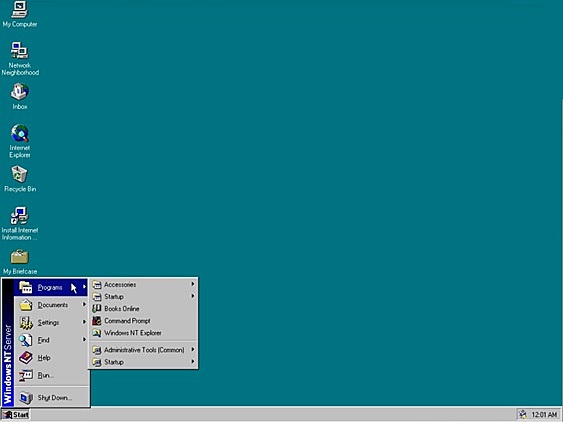Screen dimensions: 563x422
Task: Open Startup folder below Accessories
Action: click(143, 297)
